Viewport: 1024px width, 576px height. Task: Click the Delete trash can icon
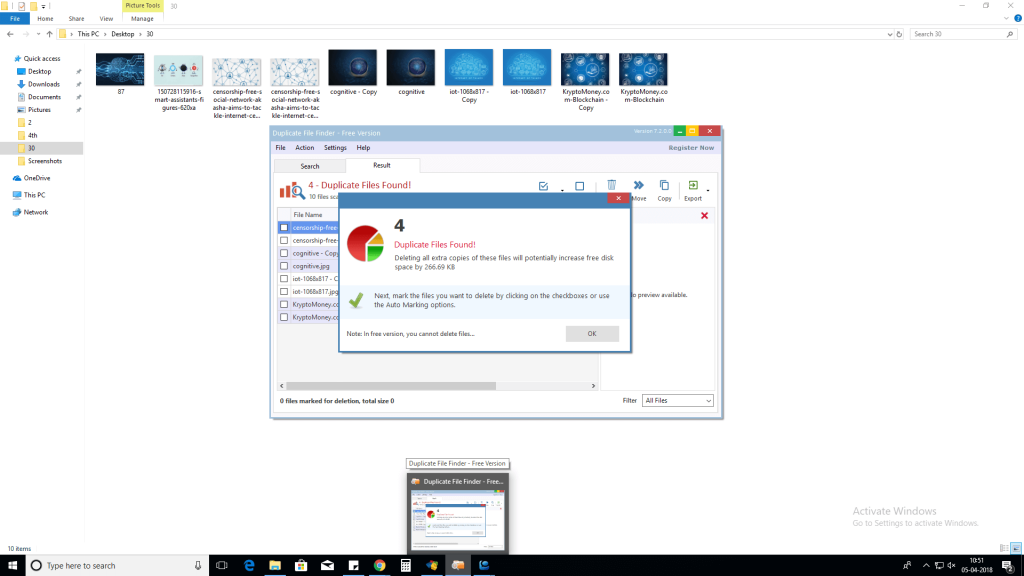(x=611, y=185)
